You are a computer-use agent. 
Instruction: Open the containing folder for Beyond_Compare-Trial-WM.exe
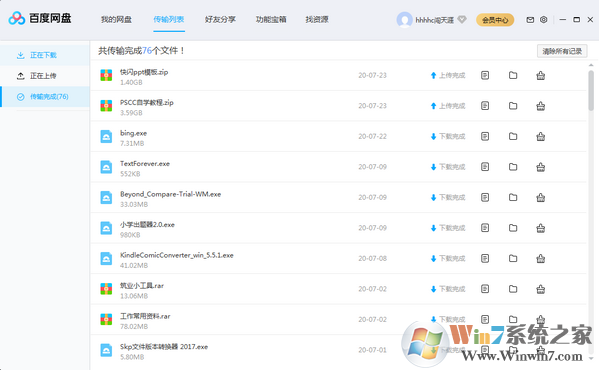tap(513, 197)
